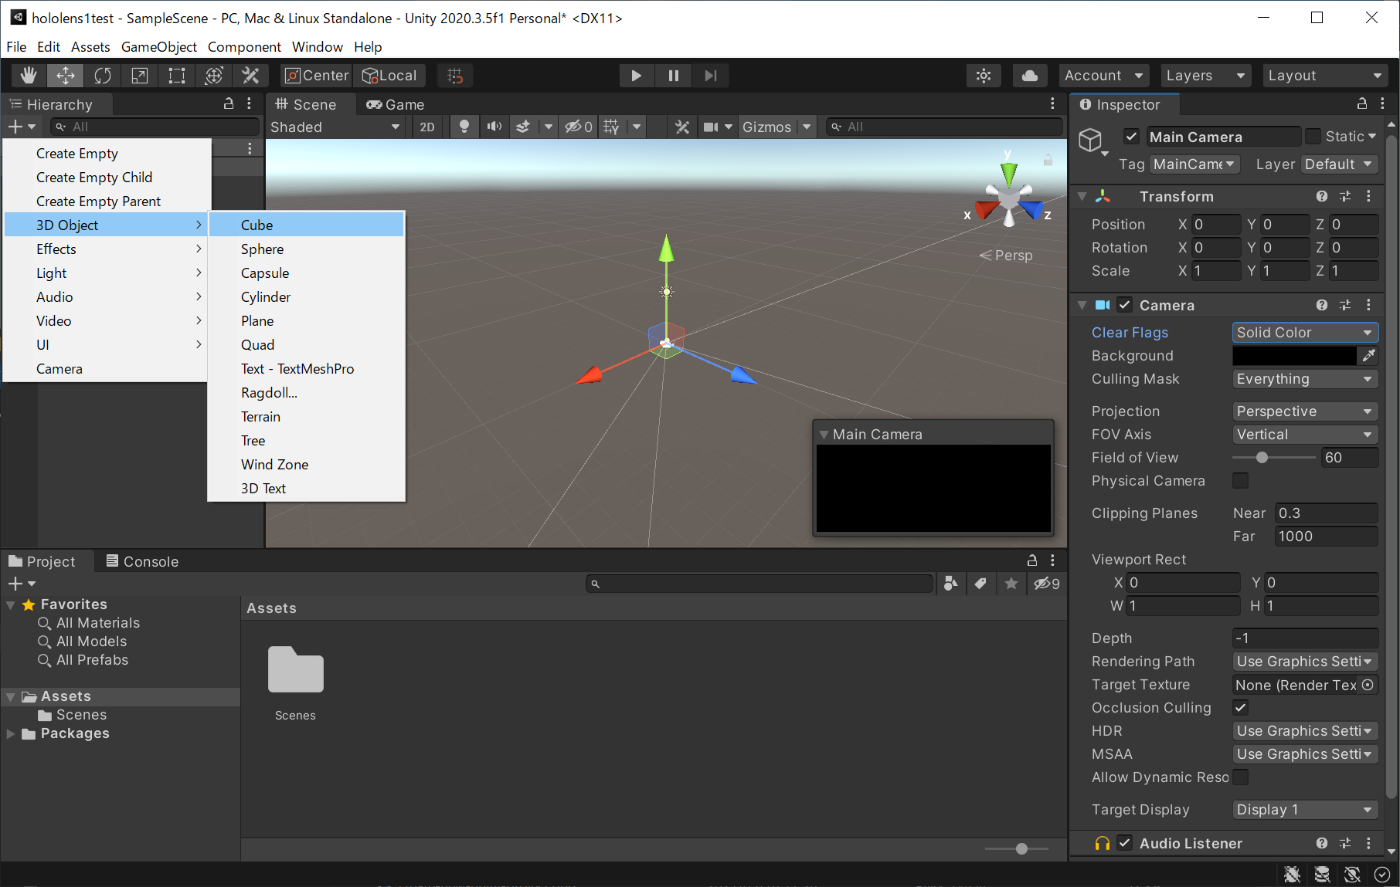
Task: Open the Culling Mask dropdown
Action: click(x=1305, y=379)
